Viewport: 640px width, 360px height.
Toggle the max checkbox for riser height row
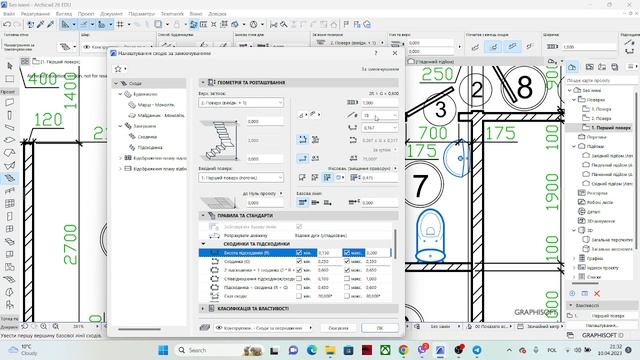pos(347,253)
